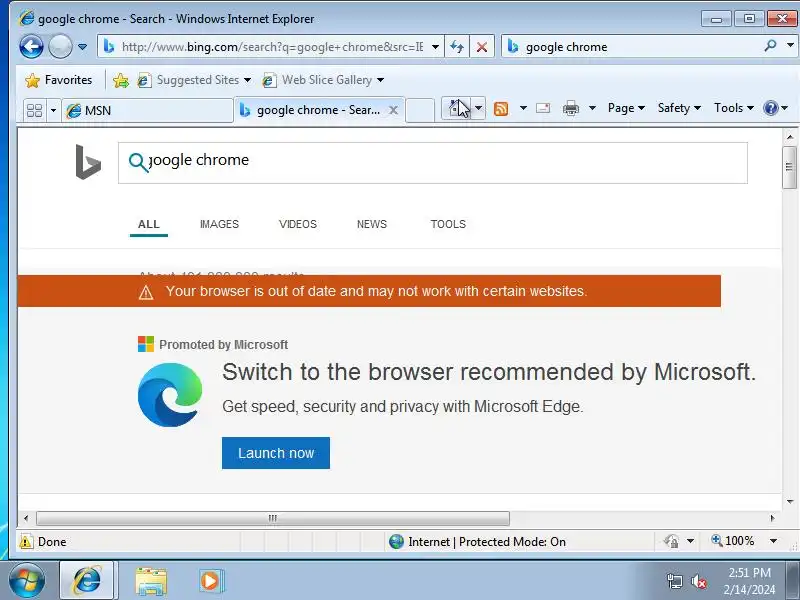Open the Favorites star button
The width and height of the screenshot is (800, 600).
(58, 80)
